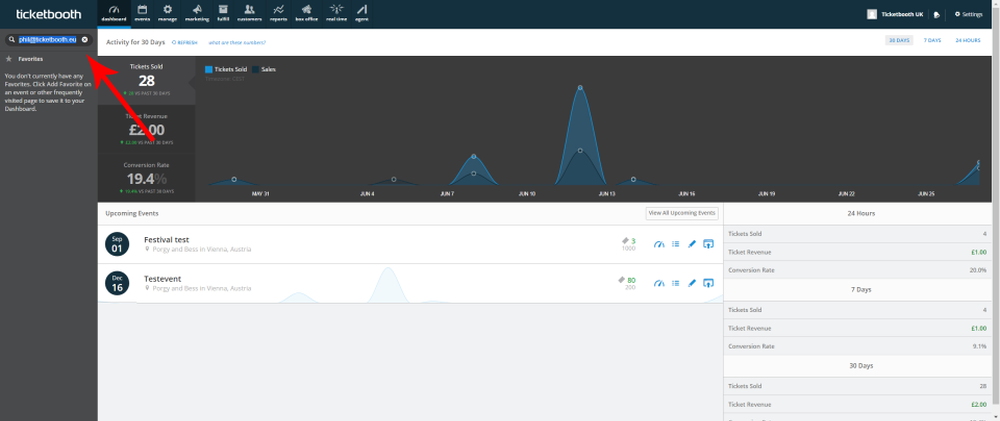This screenshot has height=421, width=1000.
Task: Open the list icon for Testevent
Action: [675, 283]
